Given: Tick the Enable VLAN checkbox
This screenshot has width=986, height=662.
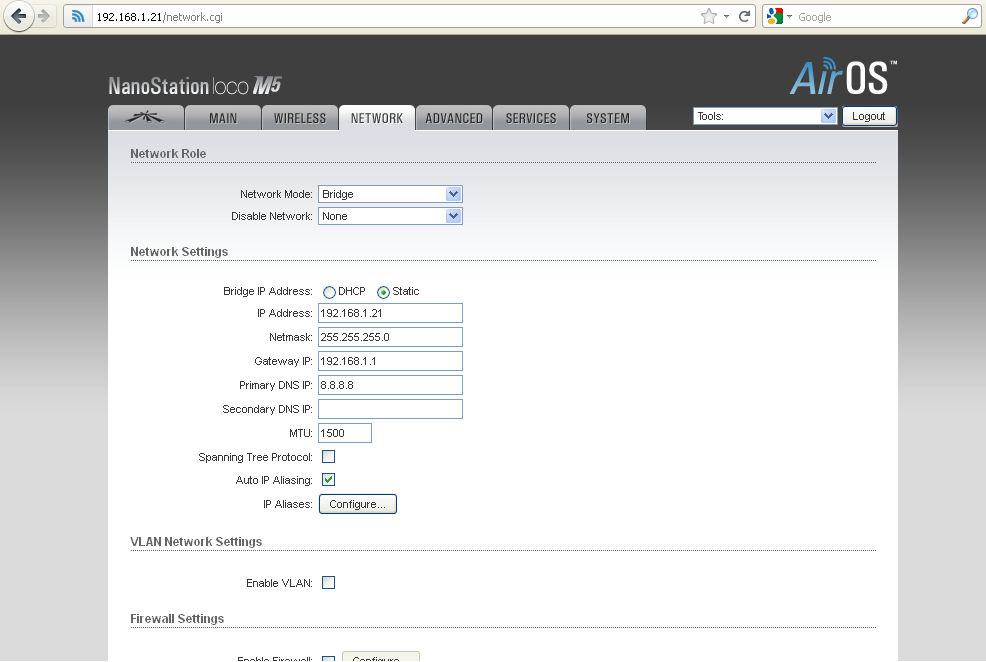Looking at the screenshot, I should tap(328, 583).
